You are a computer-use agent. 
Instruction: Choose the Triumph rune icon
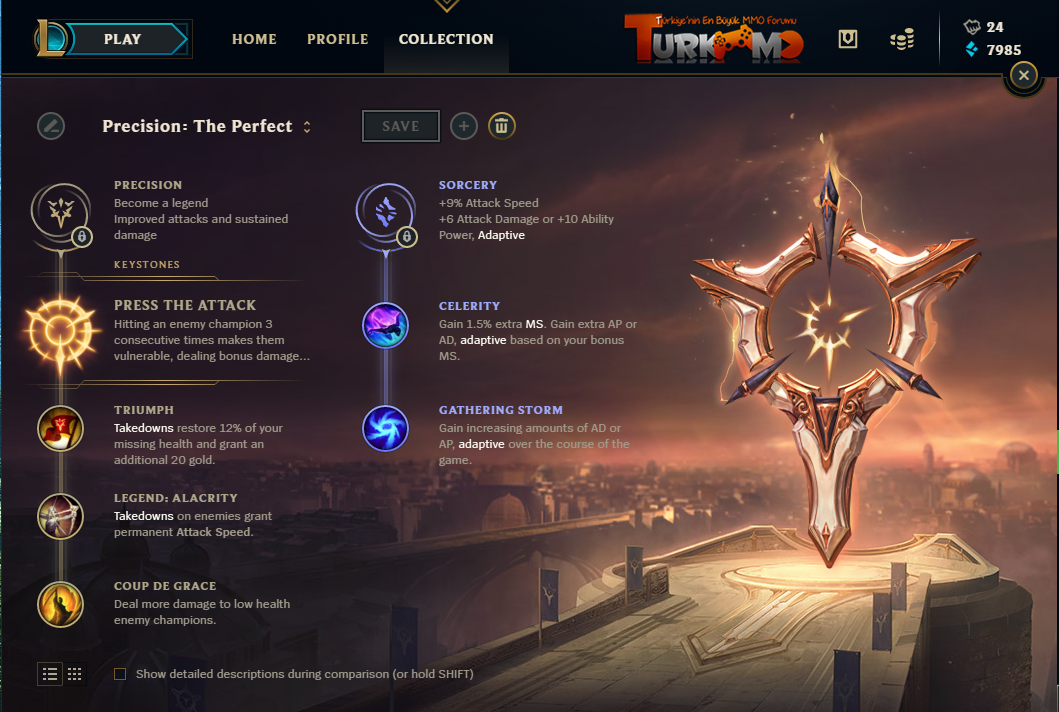pyautogui.click(x=61, y=428)
